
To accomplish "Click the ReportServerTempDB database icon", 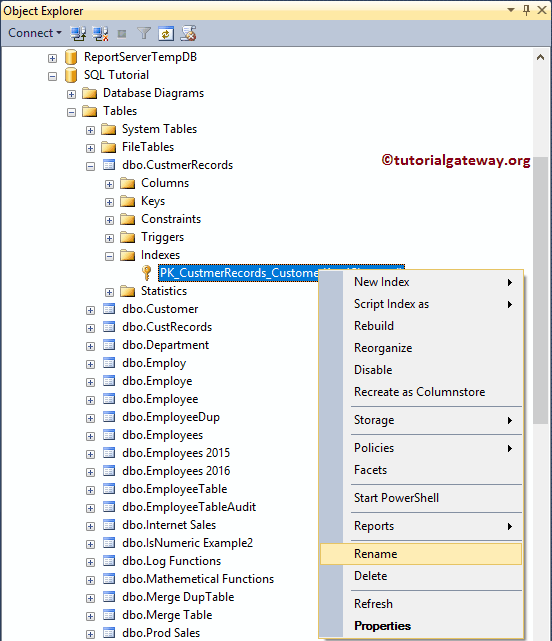I will [71, 57].
